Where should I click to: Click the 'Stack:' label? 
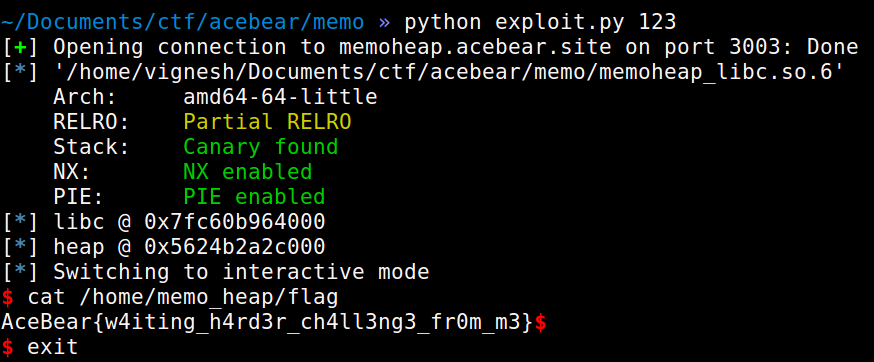(x=91, y=147)
